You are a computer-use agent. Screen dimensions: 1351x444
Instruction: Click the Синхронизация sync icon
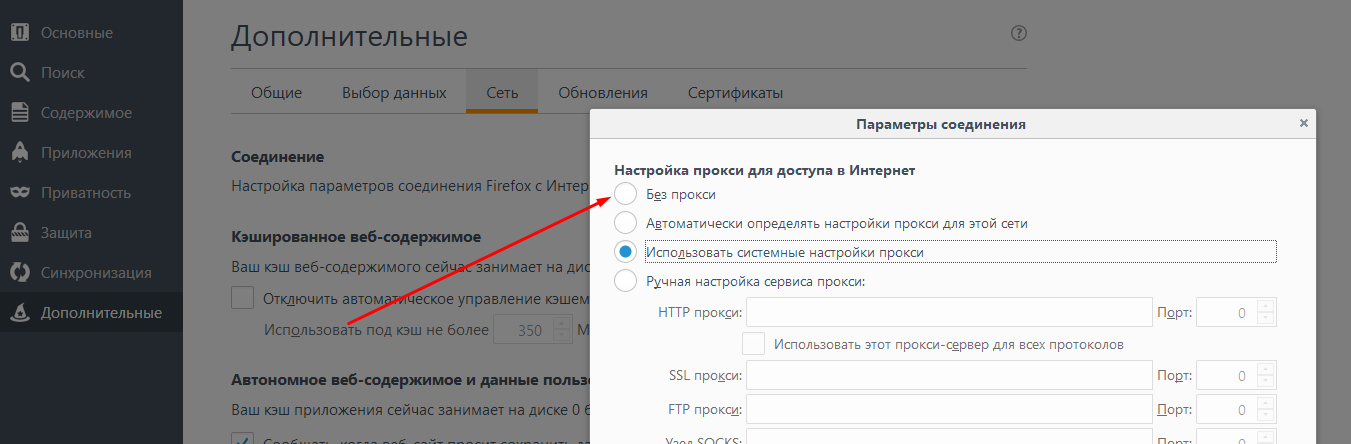tap(19, 273)
